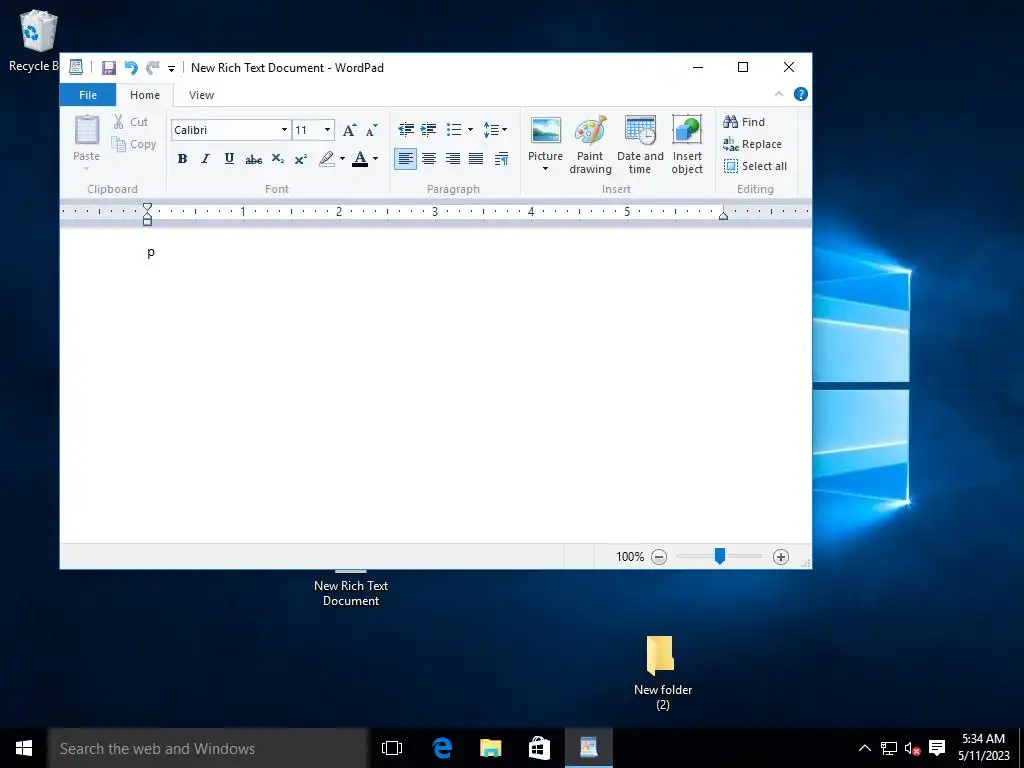Click the Grow font icon
Screen dimensions: 1024x768
[x=350, y=130]
